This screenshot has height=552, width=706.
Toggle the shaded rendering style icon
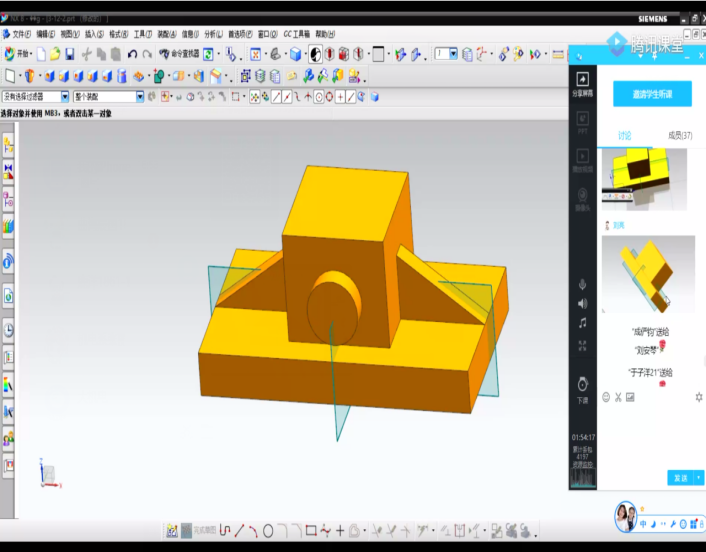(315, 54)
